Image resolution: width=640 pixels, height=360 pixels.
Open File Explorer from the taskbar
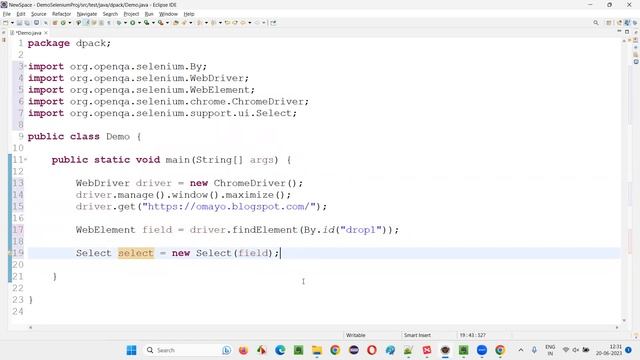click(x=317, y=350)
